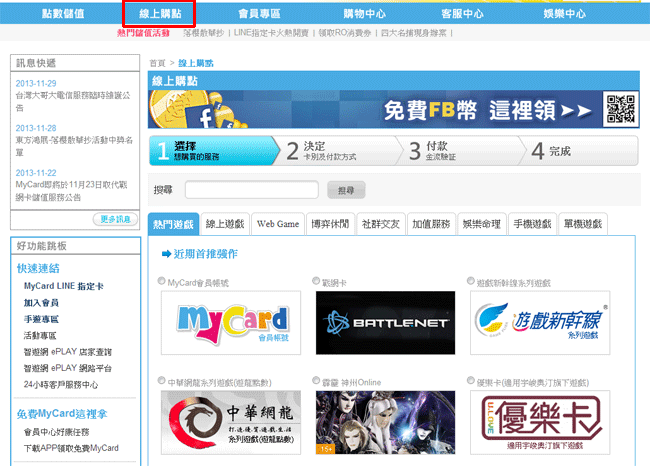The height and width of the screenshot is (466, 650).
Task: Select the 遊戲新幹線系列遊戲 radio button
Action: pos(471,281)
